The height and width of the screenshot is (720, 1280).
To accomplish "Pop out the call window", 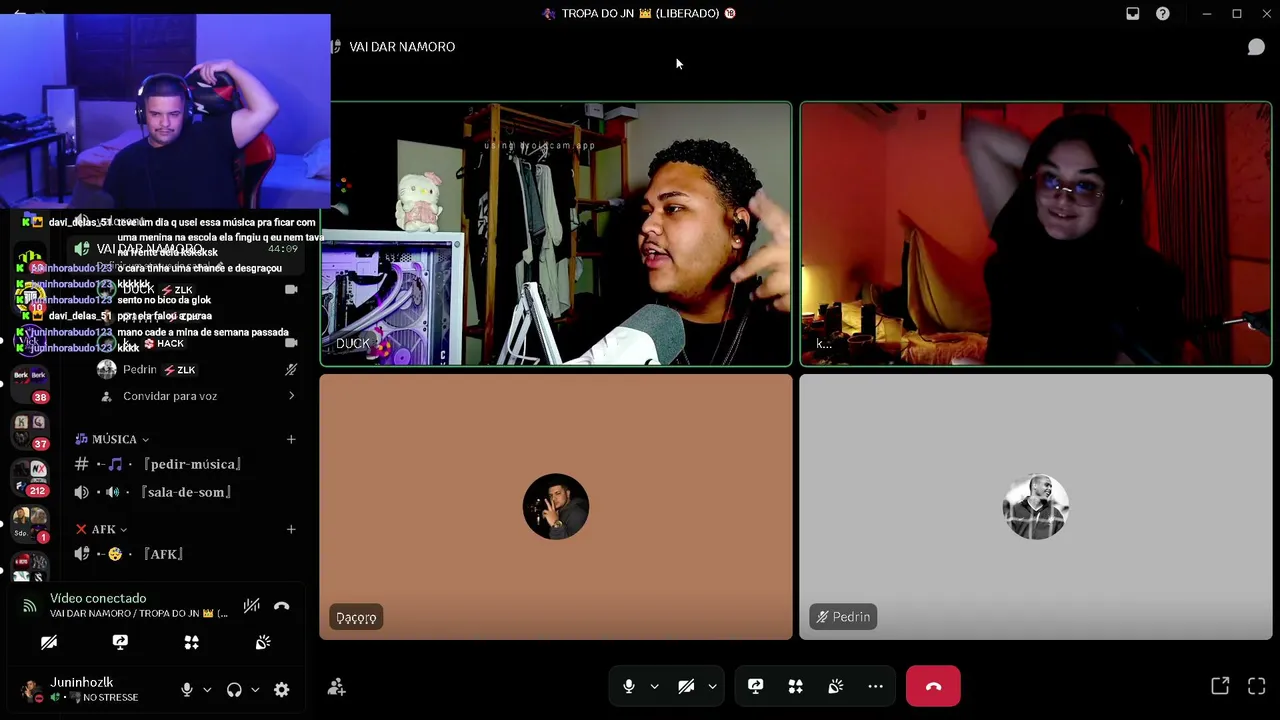I will [1220, 686].
